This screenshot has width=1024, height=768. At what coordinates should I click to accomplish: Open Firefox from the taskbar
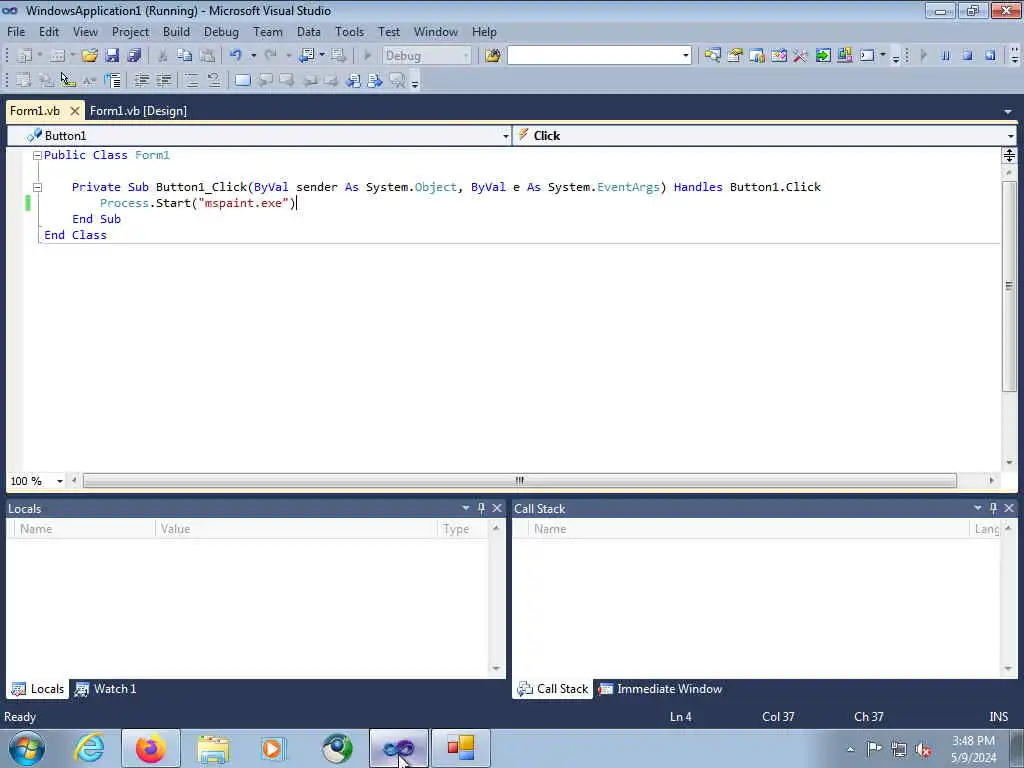pos(151,748)
